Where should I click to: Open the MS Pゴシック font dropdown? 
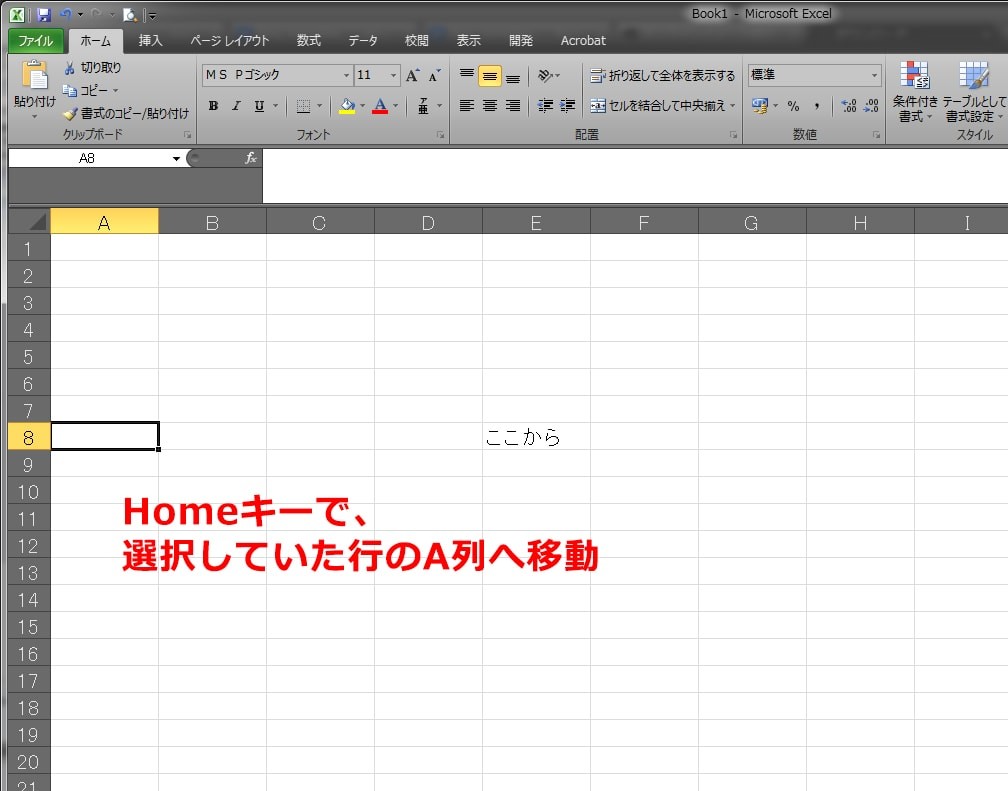[345, 74]
